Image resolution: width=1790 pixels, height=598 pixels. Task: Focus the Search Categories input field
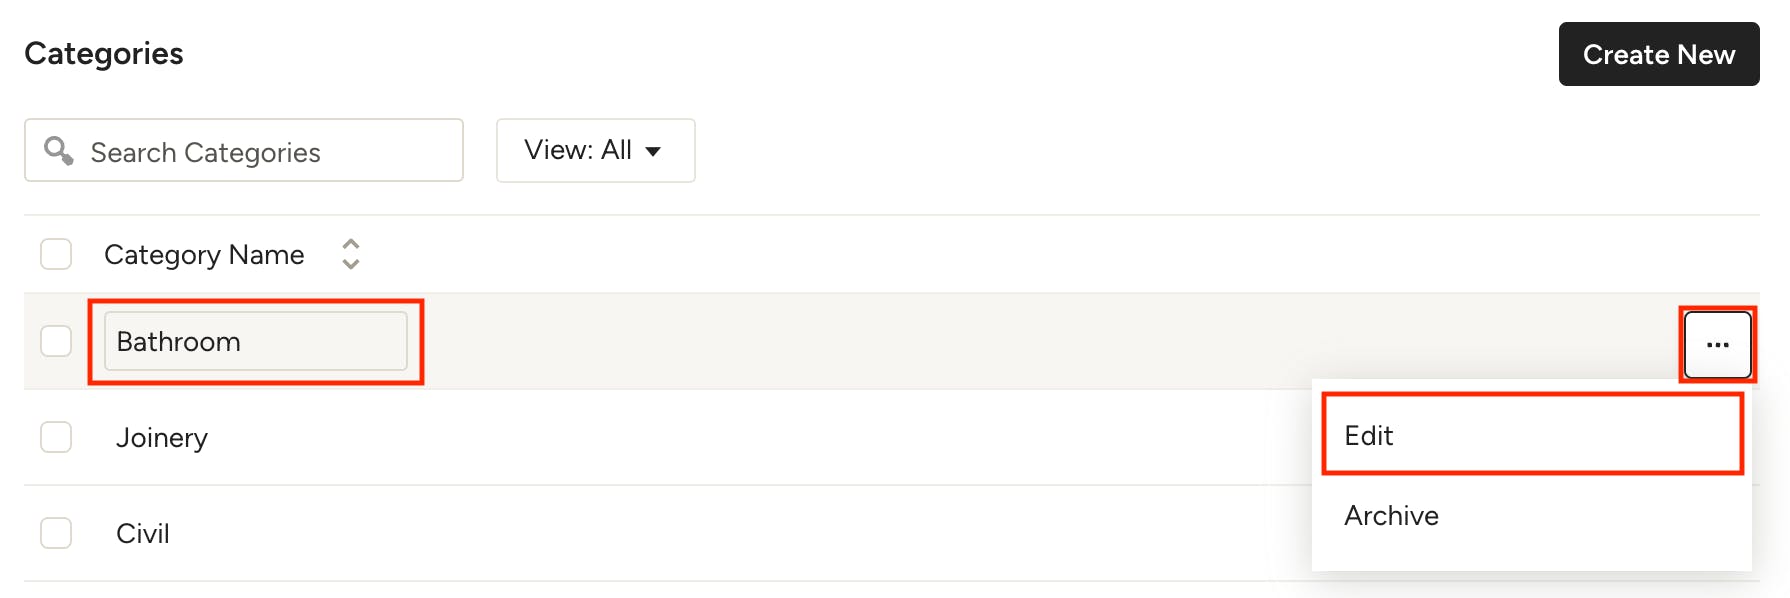[x=244, y=150]
